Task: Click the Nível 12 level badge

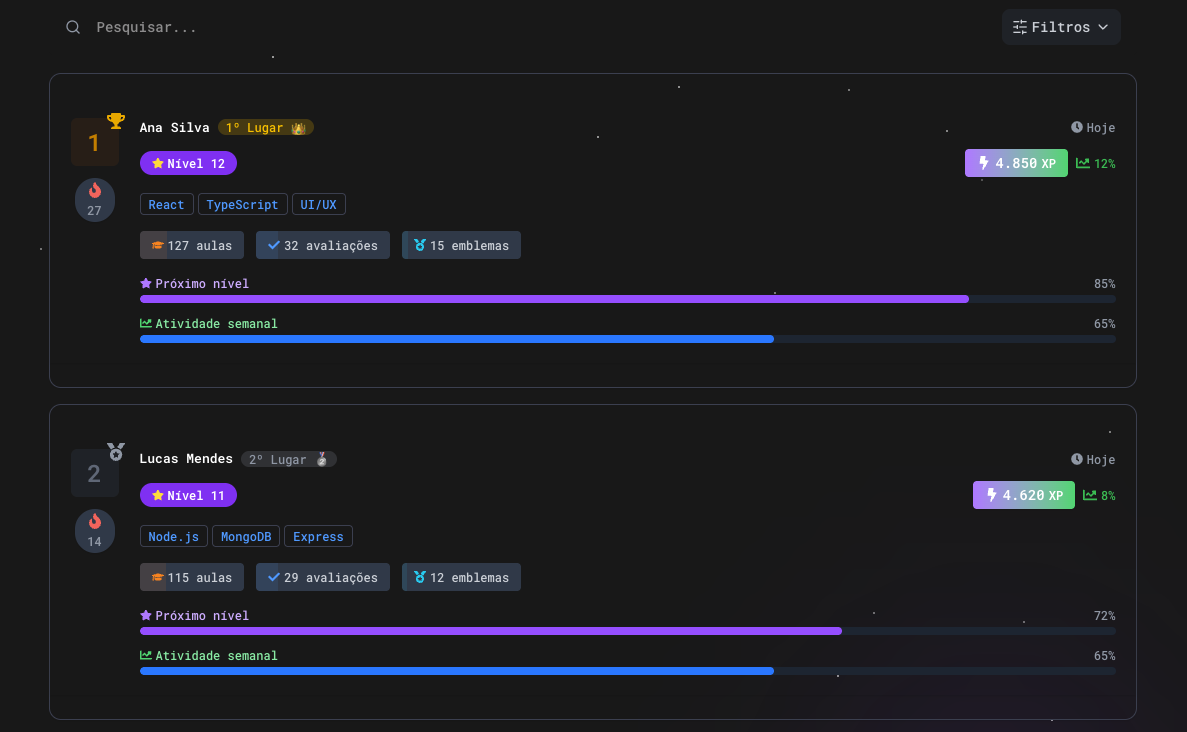Action: pos(188,164)
